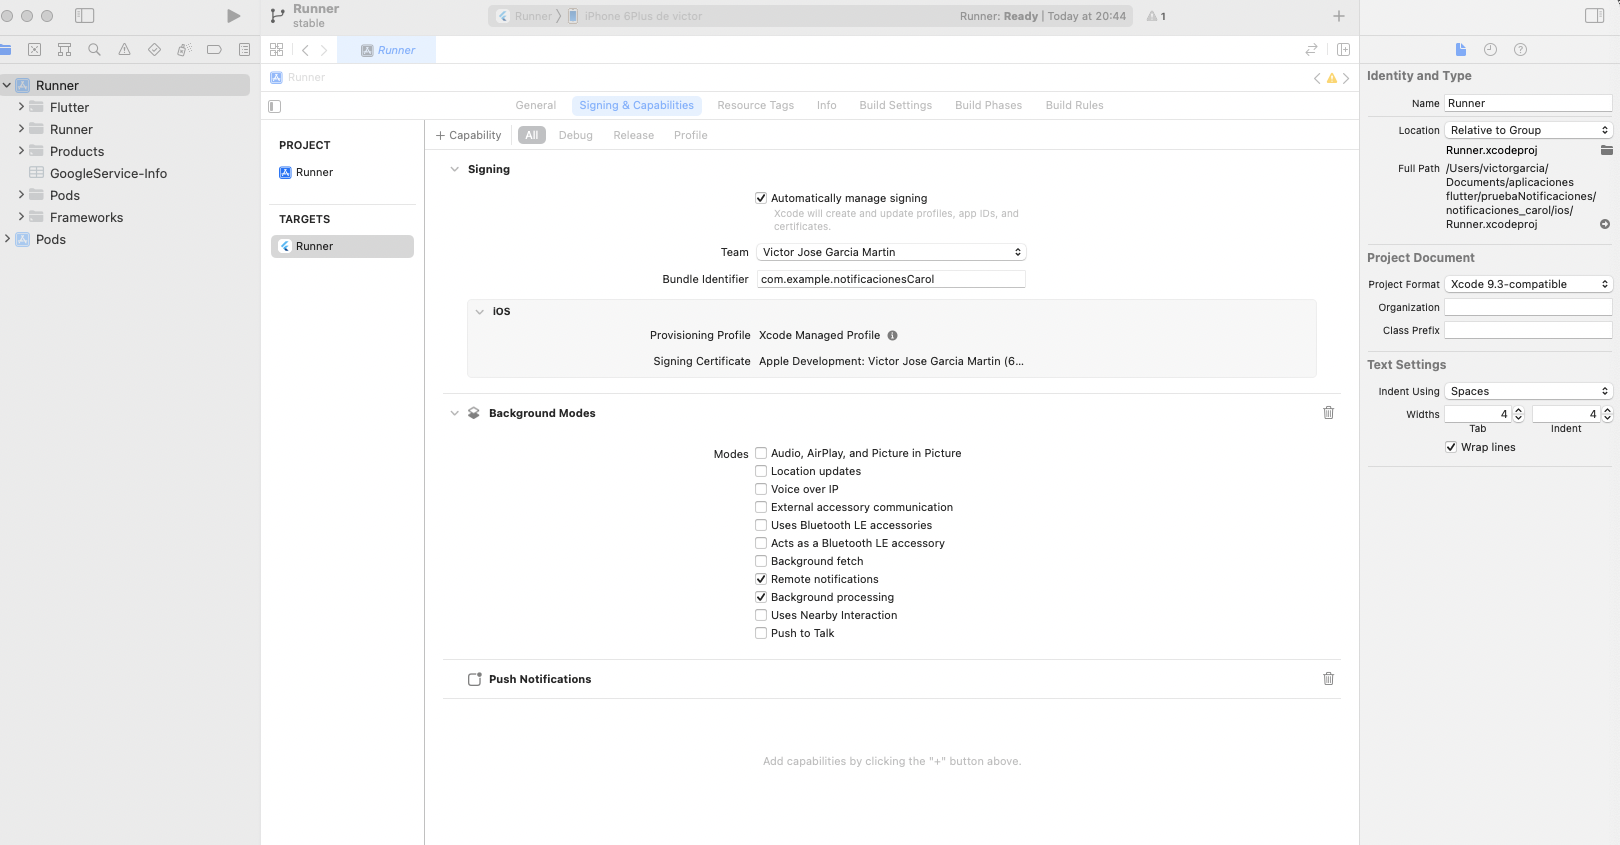This screenshot has width=1620, height=845.
Task: Show the History inspector
Action: point(1490,50)
